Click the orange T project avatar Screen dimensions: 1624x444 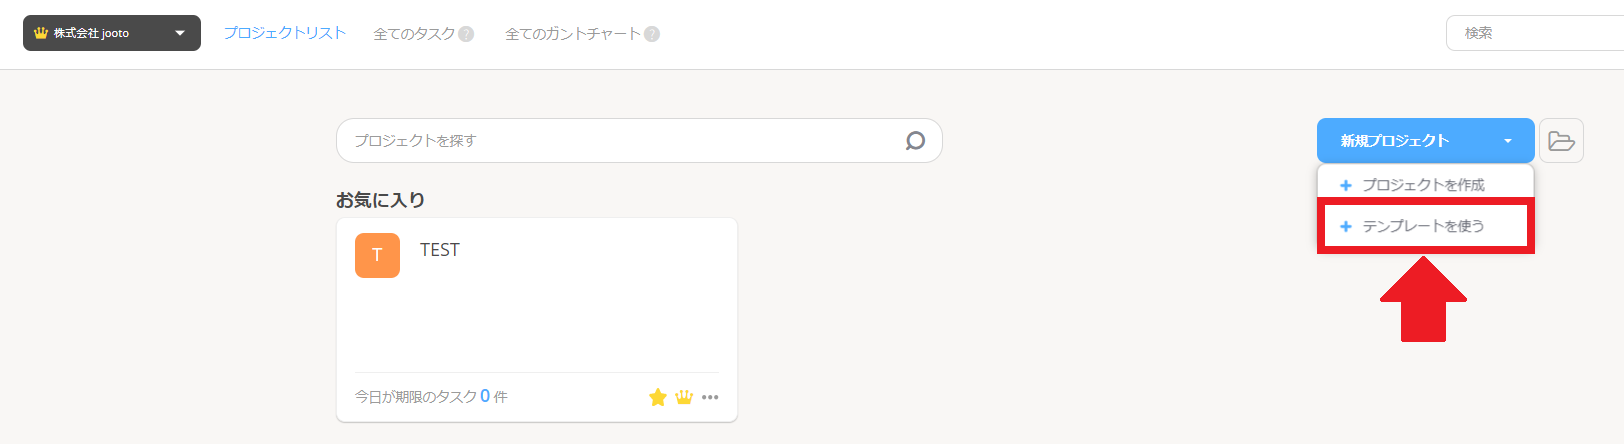[377, 255]
